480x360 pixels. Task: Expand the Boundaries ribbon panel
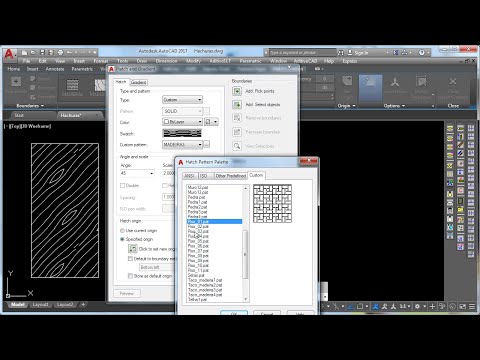coord(30,106)
